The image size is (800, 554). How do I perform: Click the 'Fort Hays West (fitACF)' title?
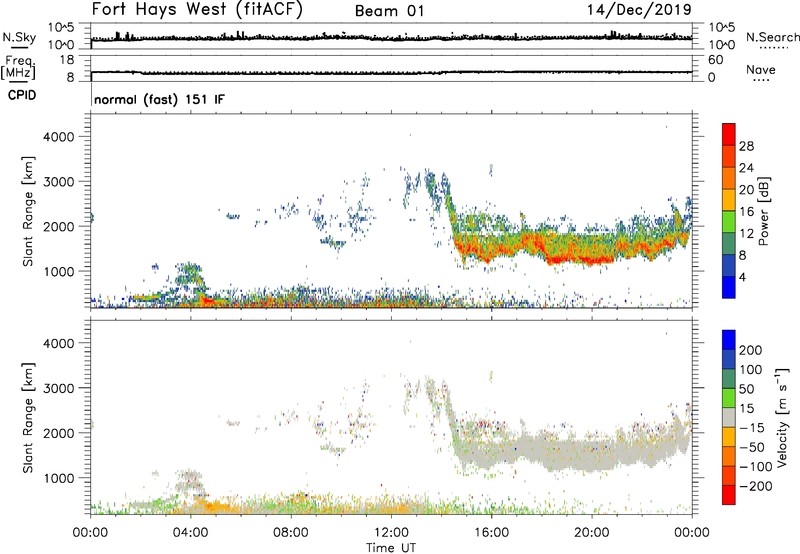click(x=197, y=10)
